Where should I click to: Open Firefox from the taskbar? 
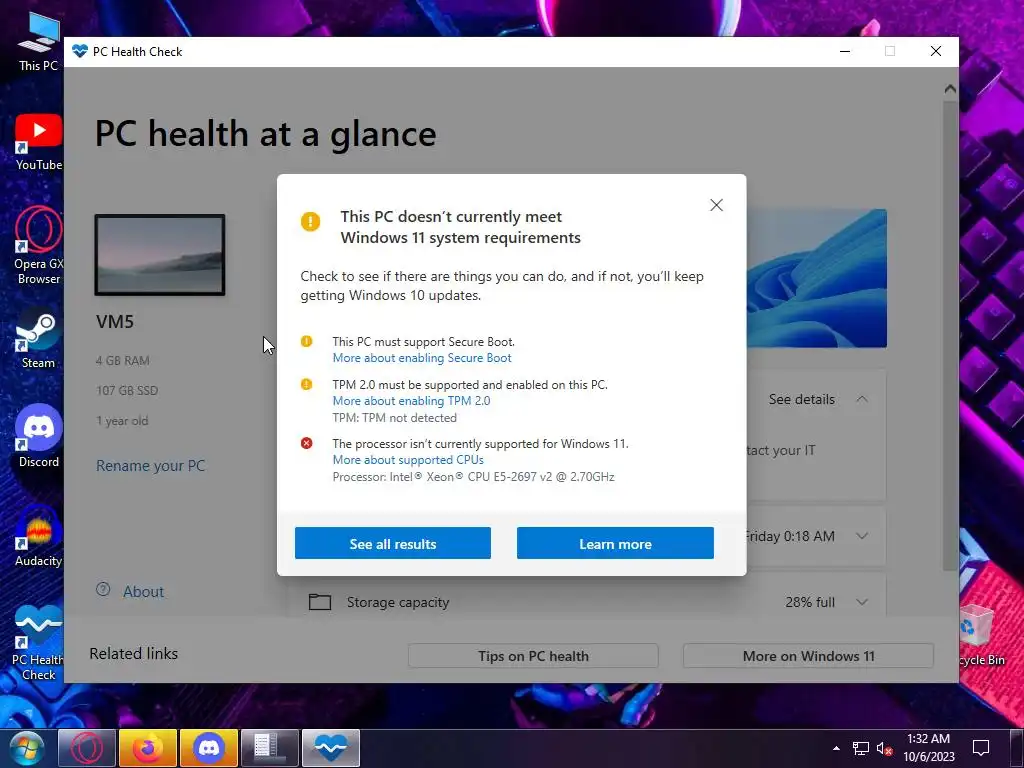click(148, 748)
